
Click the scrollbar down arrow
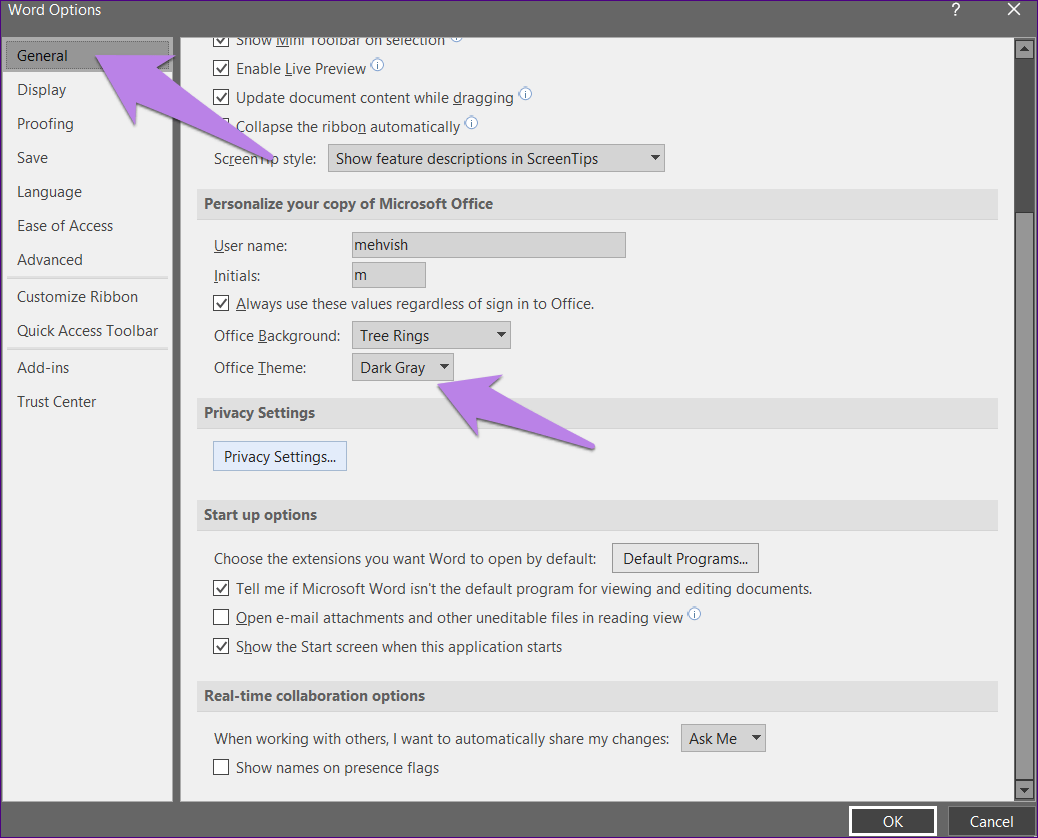tap(1024, 789)
